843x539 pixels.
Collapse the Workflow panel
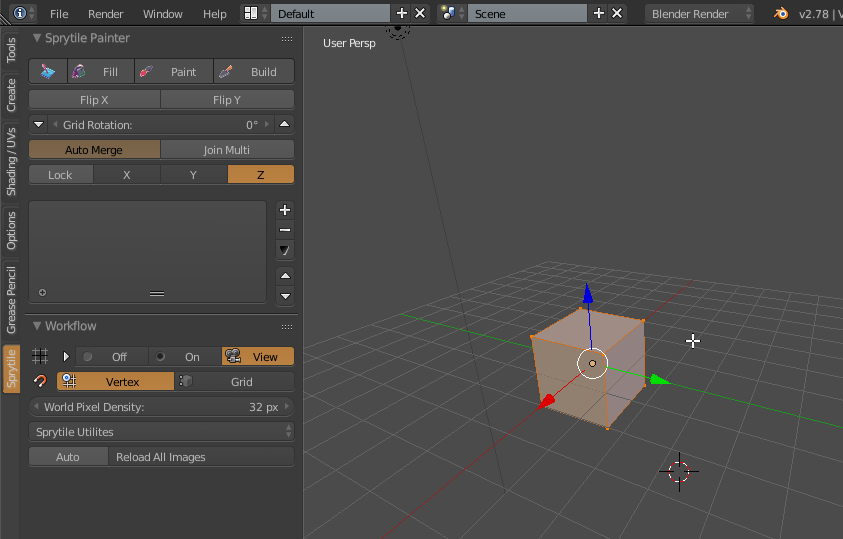click(x=37, y=326)
